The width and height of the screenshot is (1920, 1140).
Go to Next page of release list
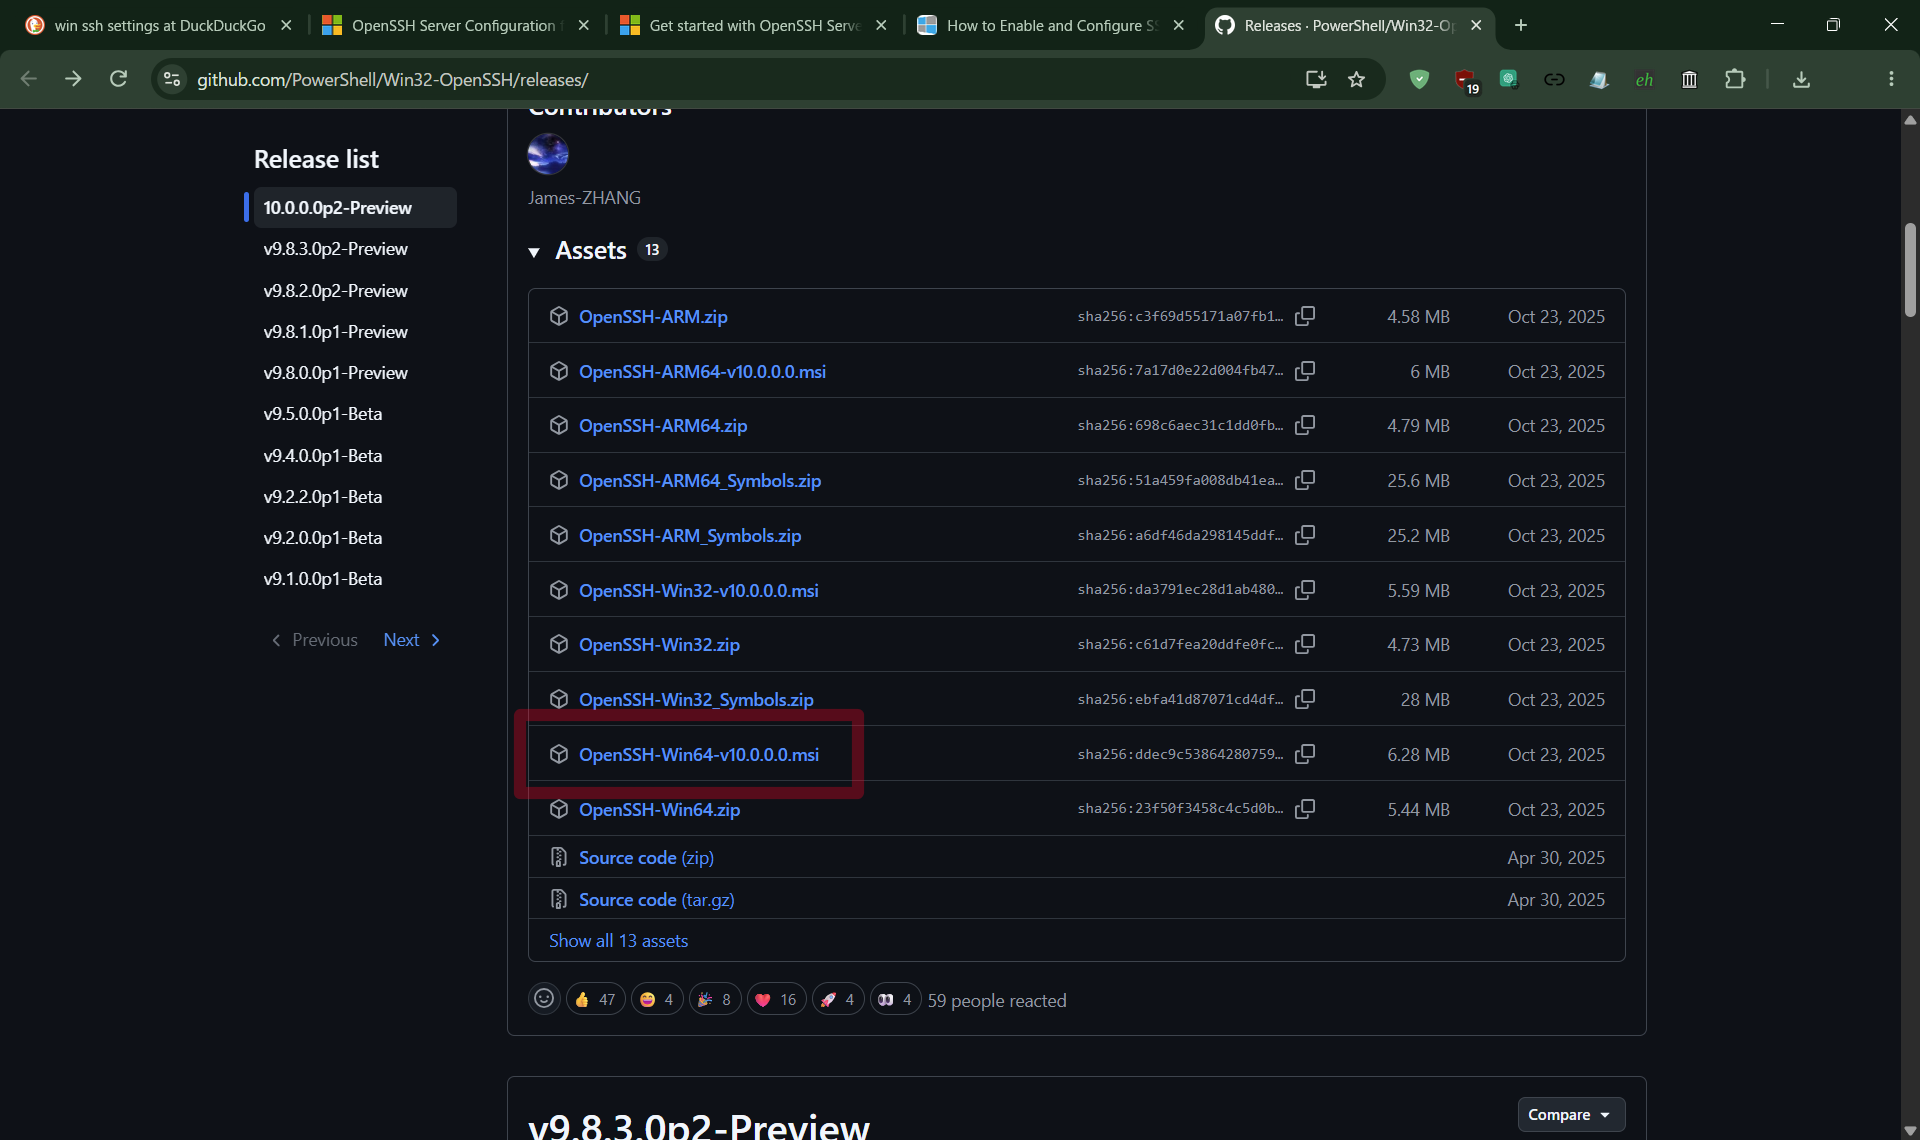coord(412,640)
